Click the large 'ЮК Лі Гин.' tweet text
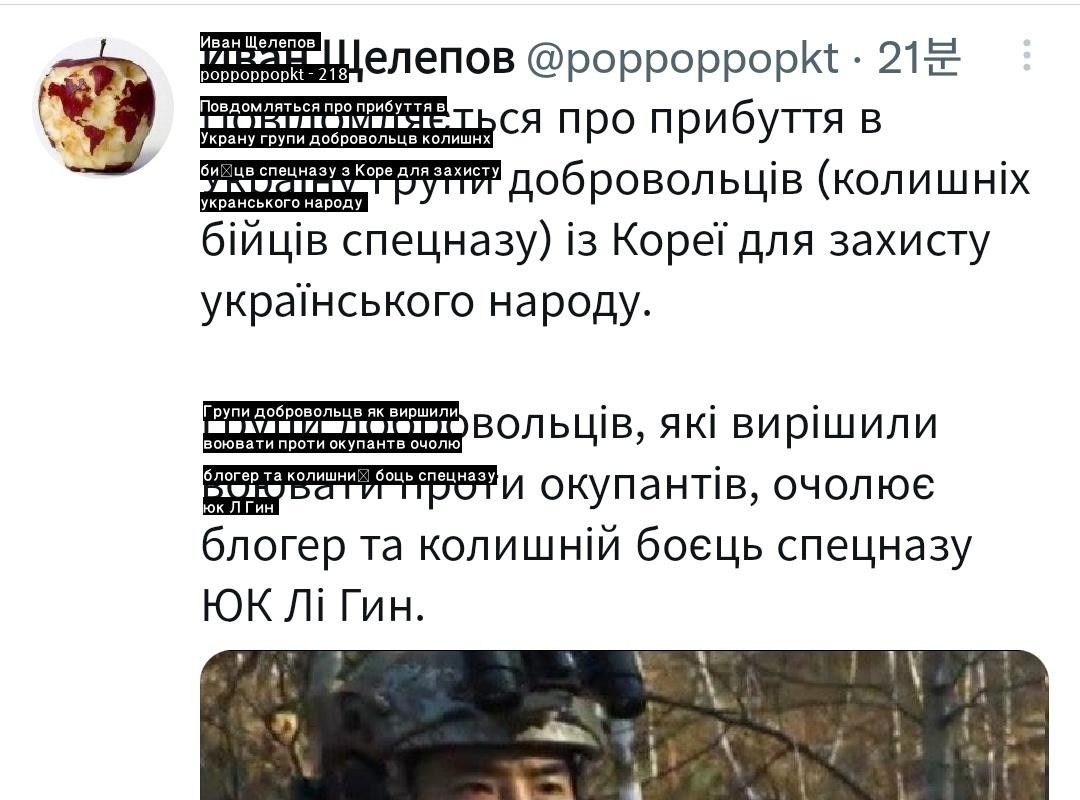1080x800 pixels. [313, 606]
